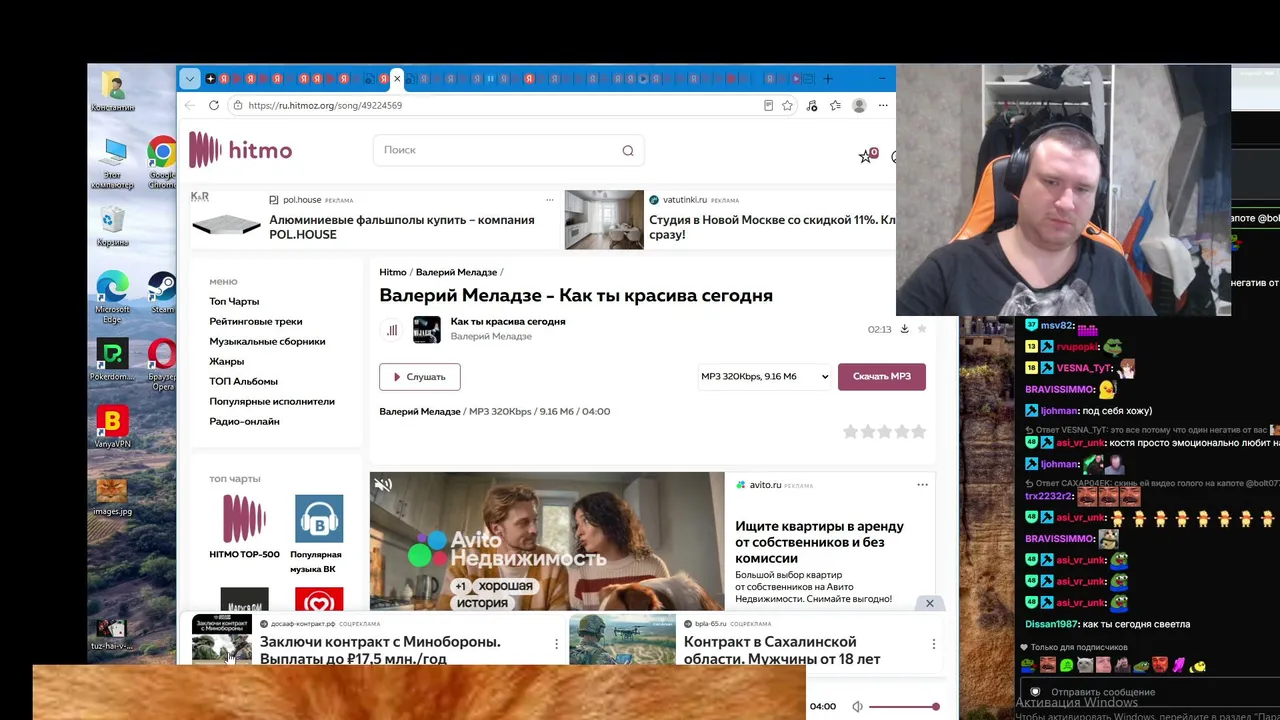
Task: Open Топ Чарты in the side menu
Action: coord(234,301)
